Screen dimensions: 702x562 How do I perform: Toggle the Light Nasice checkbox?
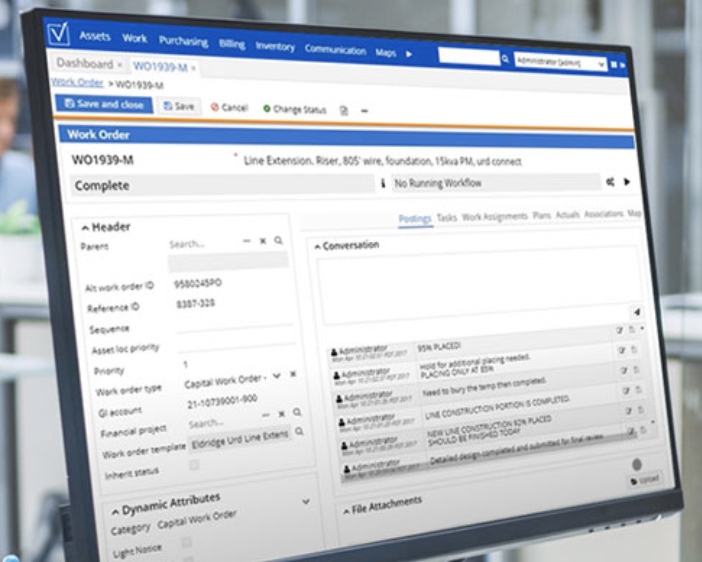coord(186,543)
